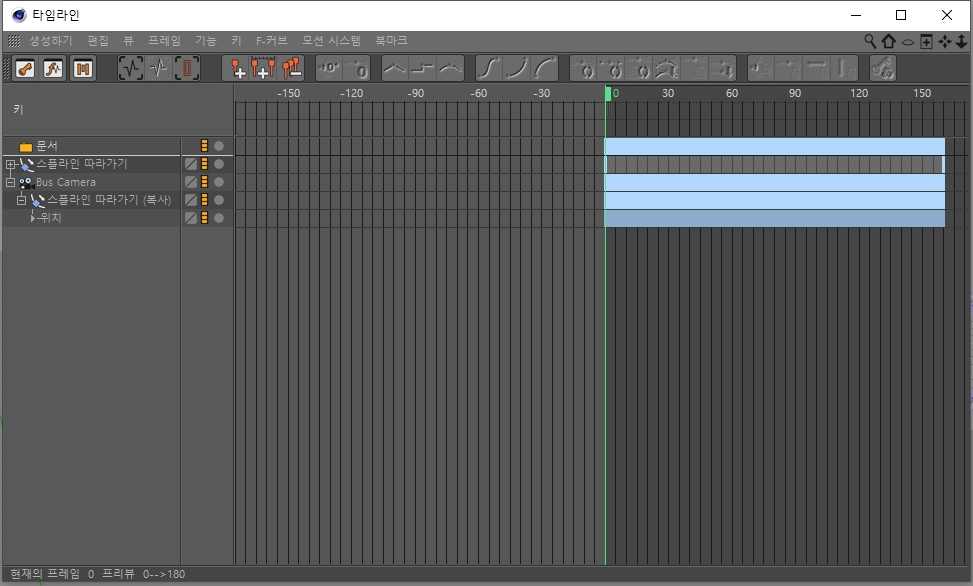
Task: Click the Delete Markers icon with minus
Action: click(291, 68)
